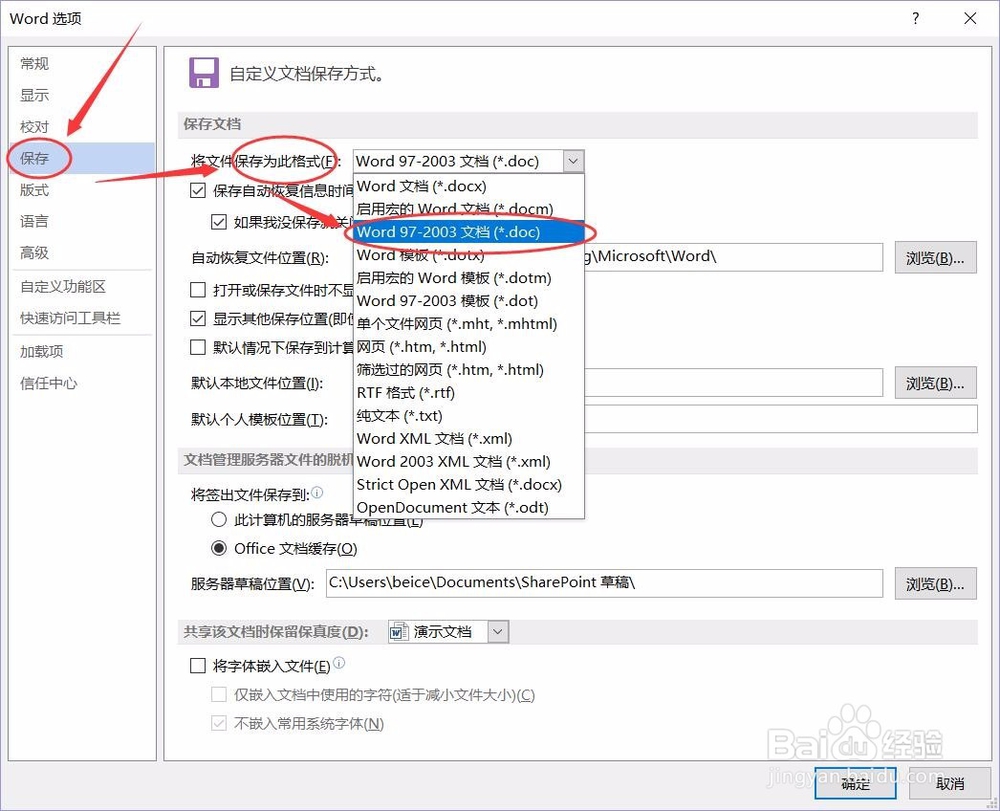1000x811 pixels.
Task: Pick OpenDocument 文本 (*.odt) option
Action: pos(469,508)
